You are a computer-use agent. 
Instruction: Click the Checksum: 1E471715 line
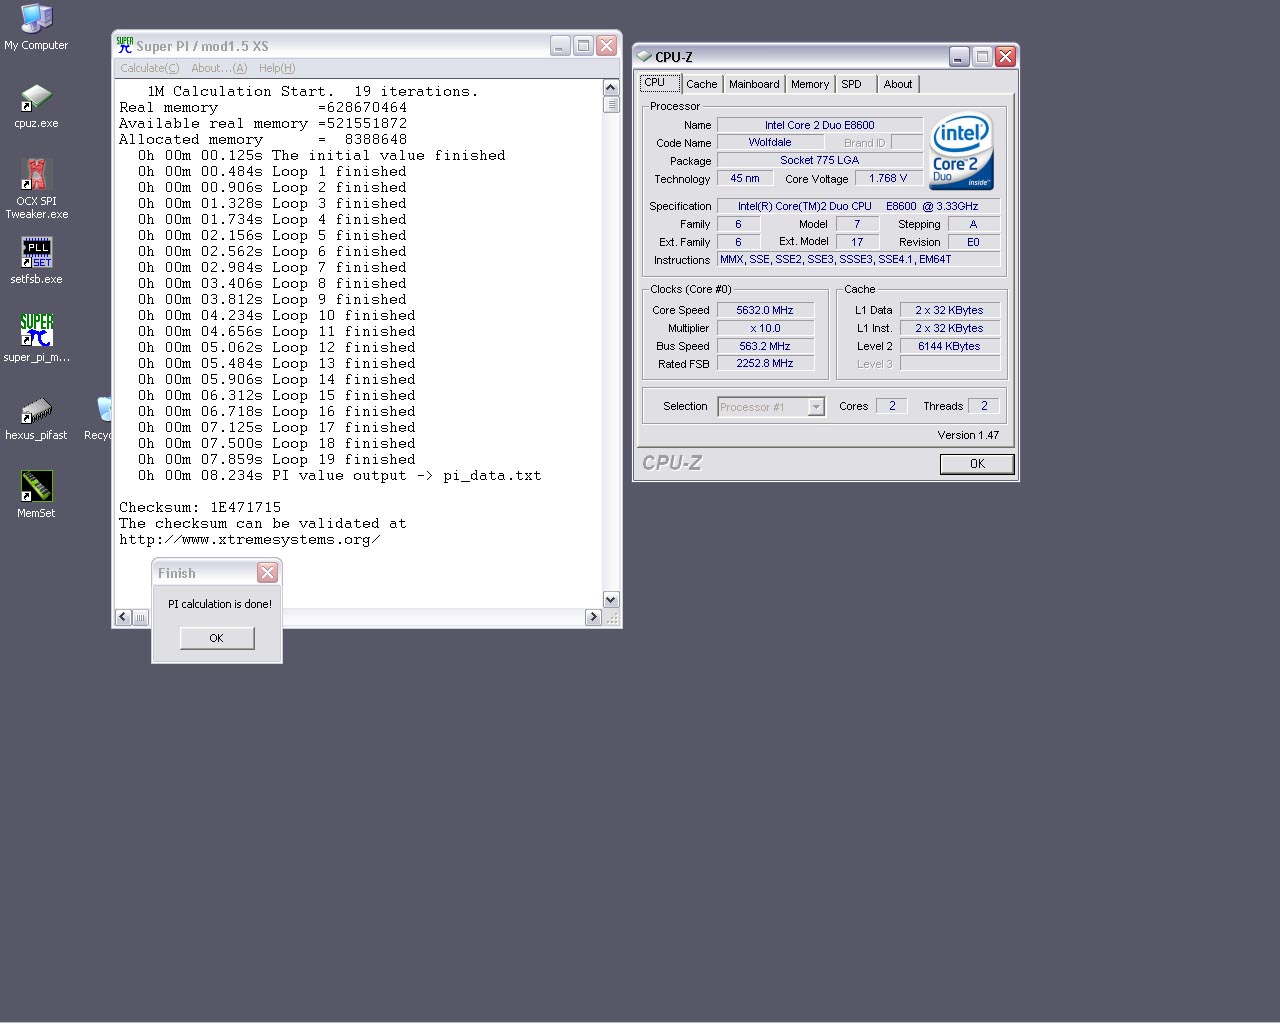(x=200, y=507)
